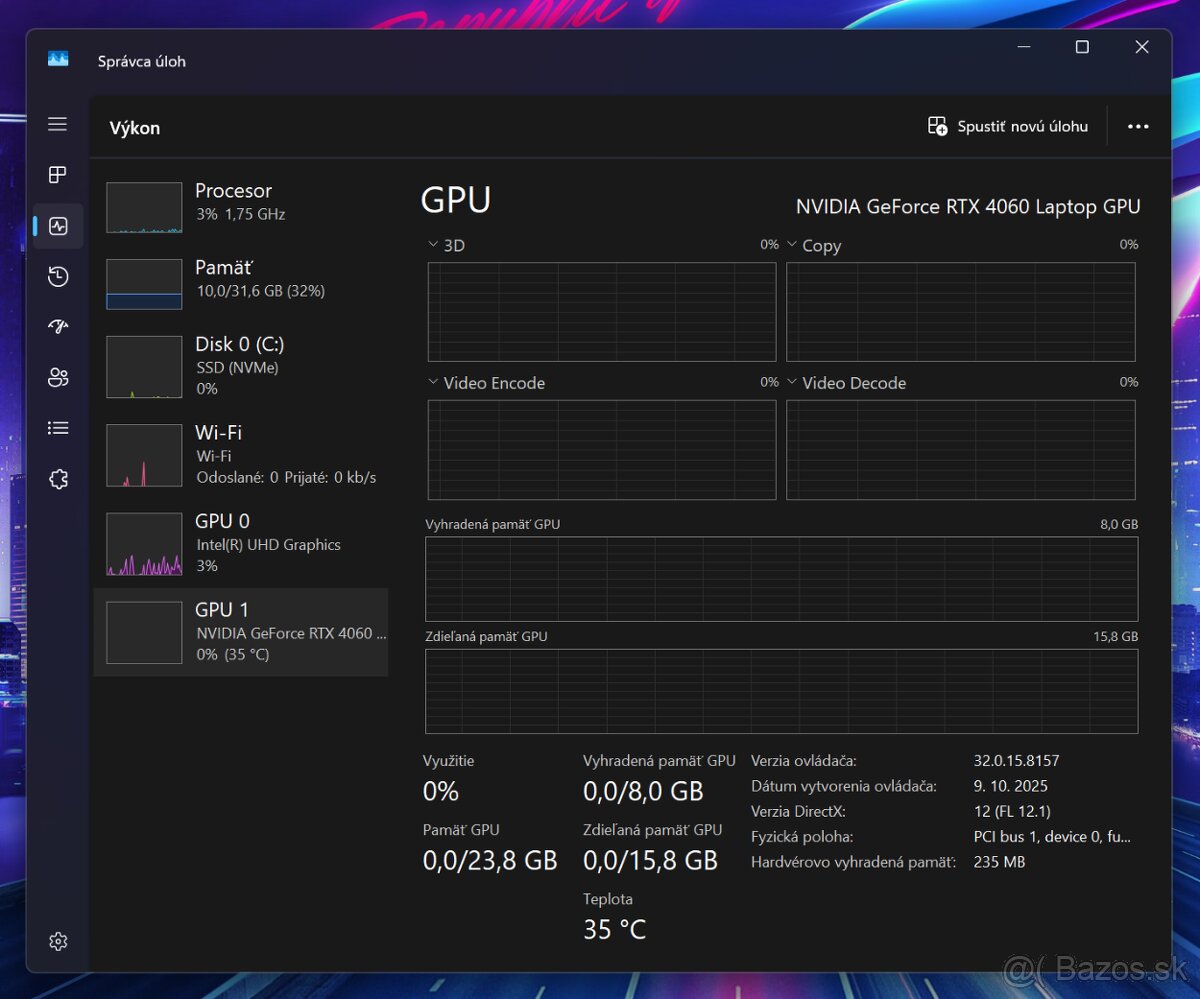
Task: Switch to the Procesor performance pane
Action: [x=240, y=206]
